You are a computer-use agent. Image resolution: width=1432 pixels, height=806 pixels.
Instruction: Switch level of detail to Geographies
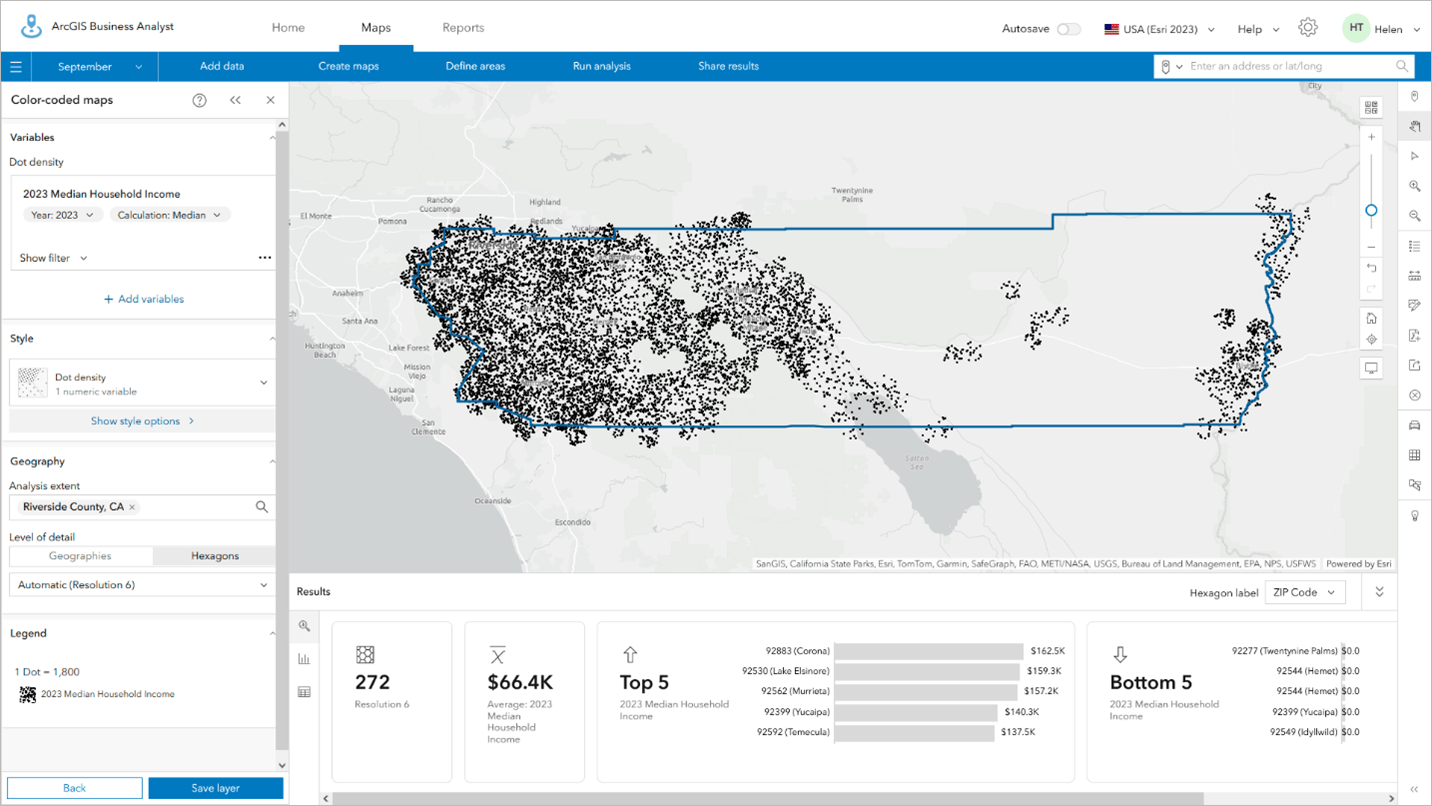tap(80, 556)
